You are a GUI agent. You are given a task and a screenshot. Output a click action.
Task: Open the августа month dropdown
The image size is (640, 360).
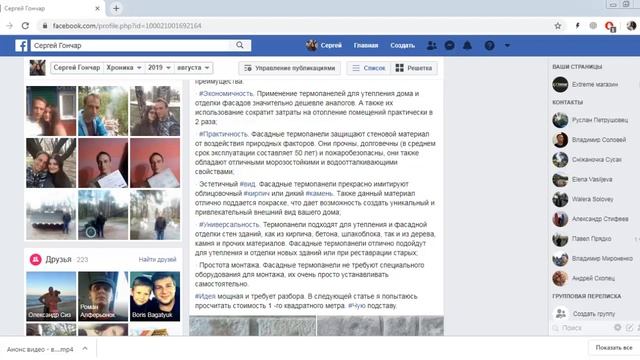[x=193, y=68]
